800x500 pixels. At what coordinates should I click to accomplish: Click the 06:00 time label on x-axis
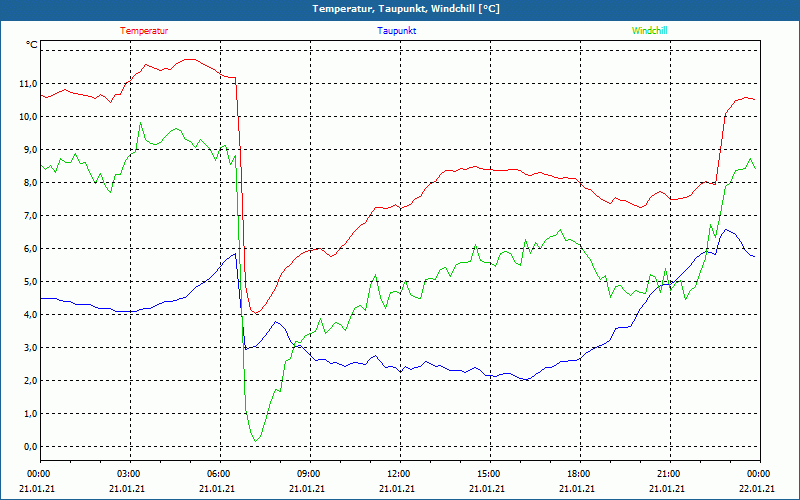(x=219, y=474)
